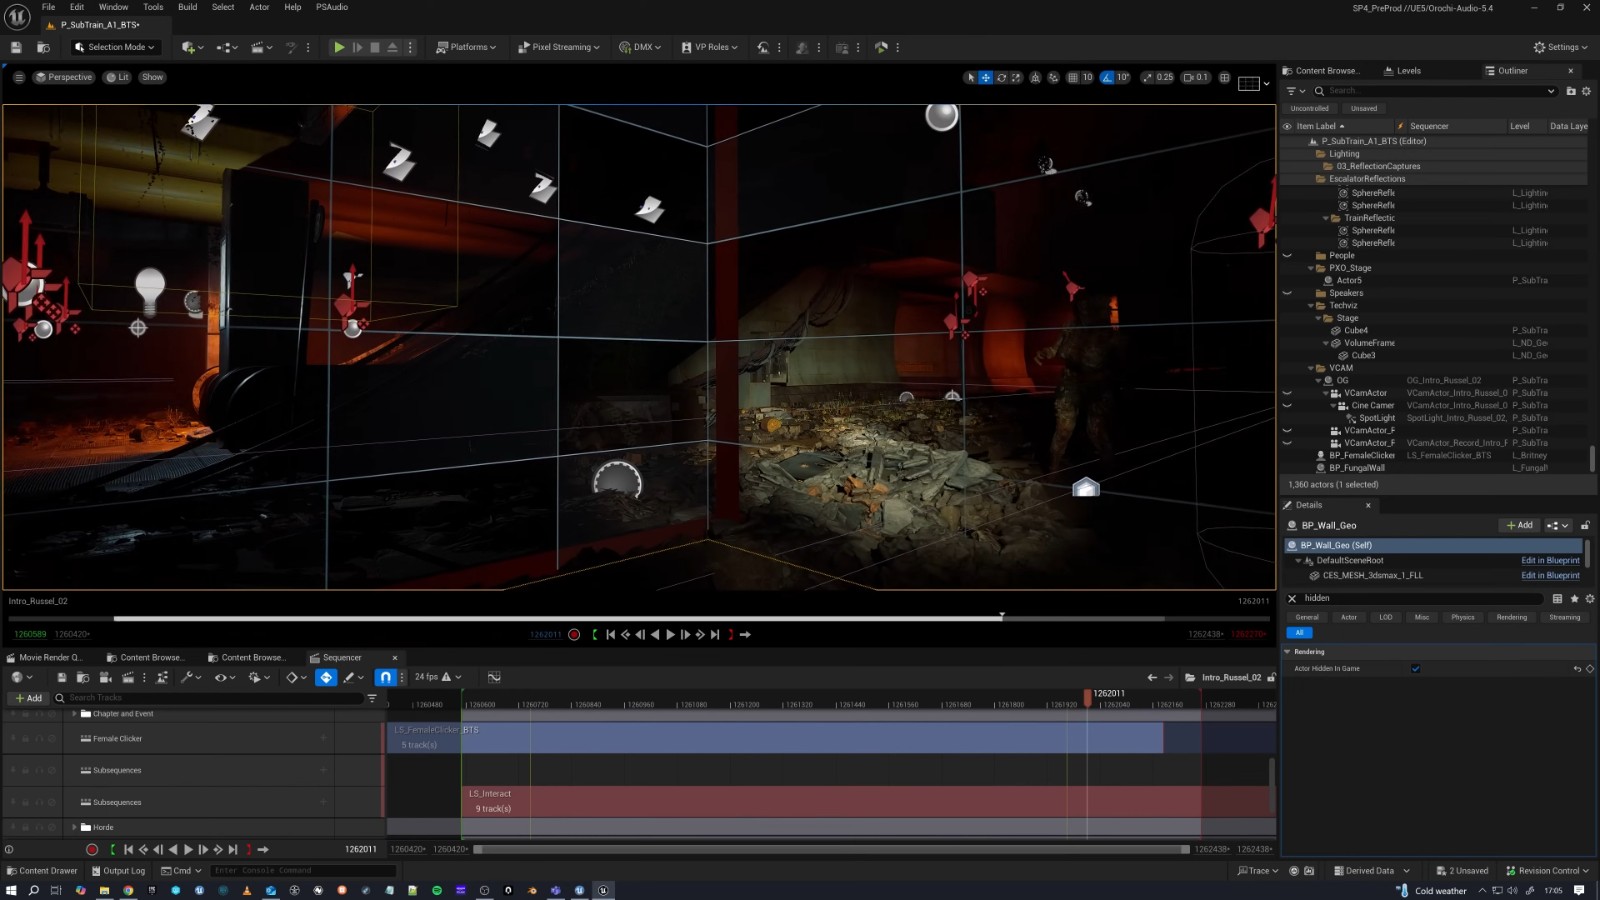Click the Perspective viewport button
This screenshot has width=1600, height=900.
(x=64, y=77)
